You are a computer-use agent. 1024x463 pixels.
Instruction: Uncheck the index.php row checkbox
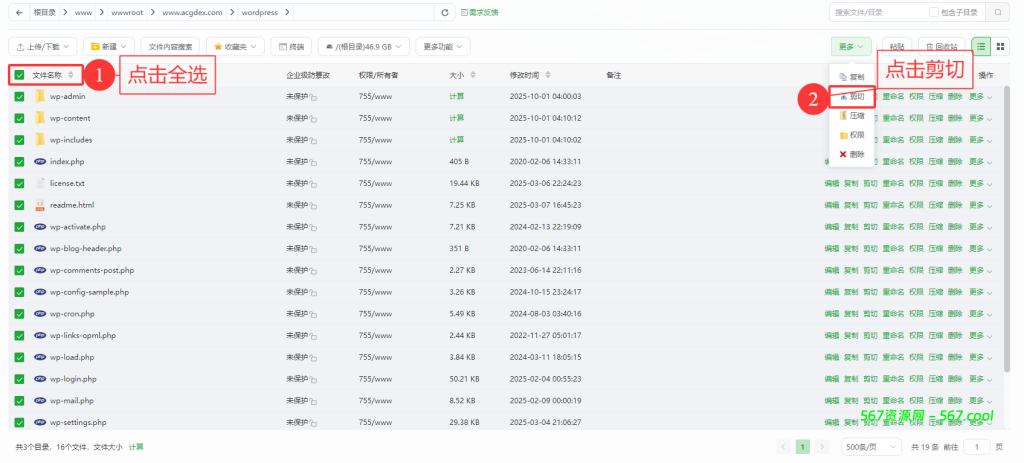[x=19, y=161]
